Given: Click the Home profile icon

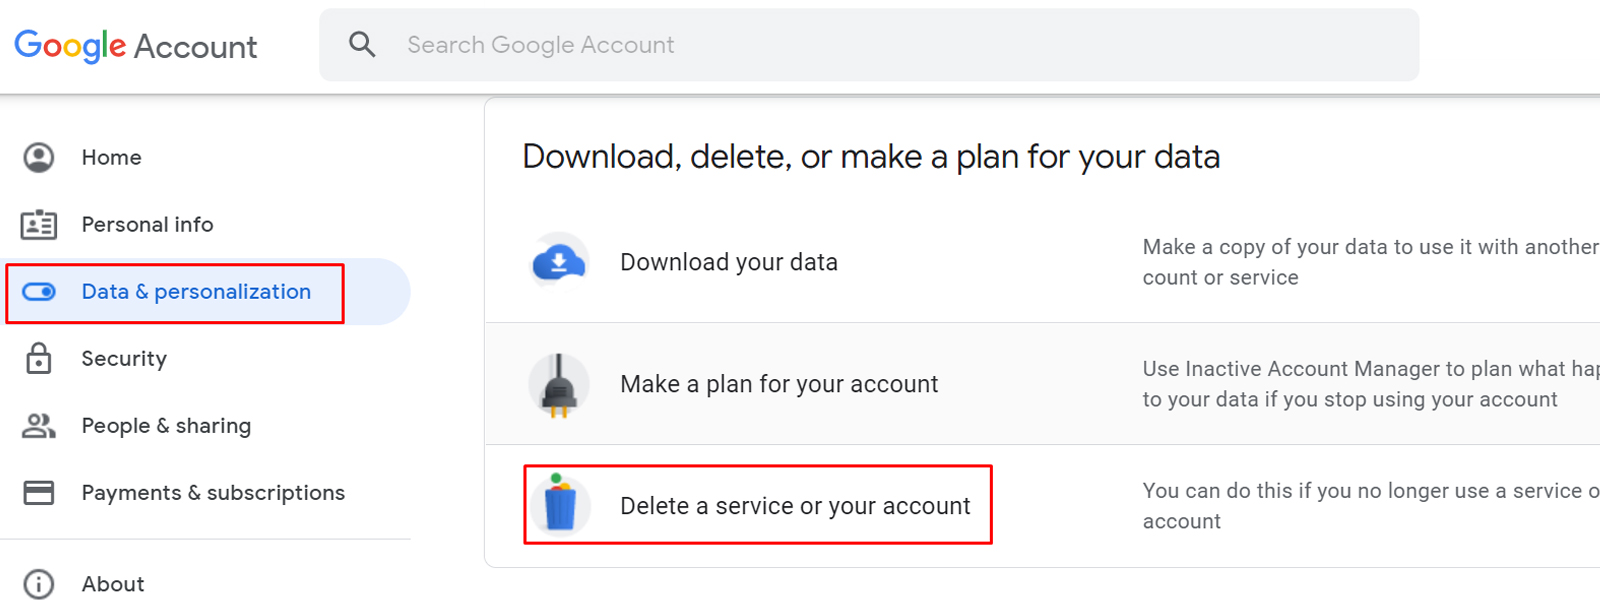Looking at the screenshot, I should 39,157.
